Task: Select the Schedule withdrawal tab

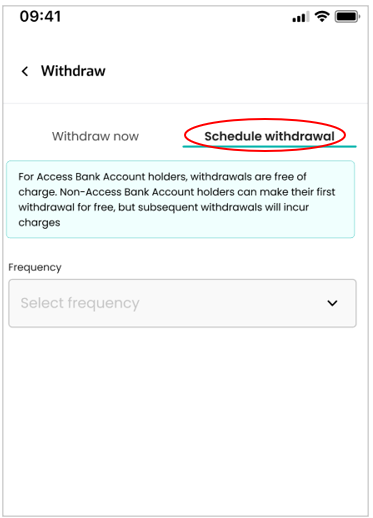Action: click(x=269, y=136)
